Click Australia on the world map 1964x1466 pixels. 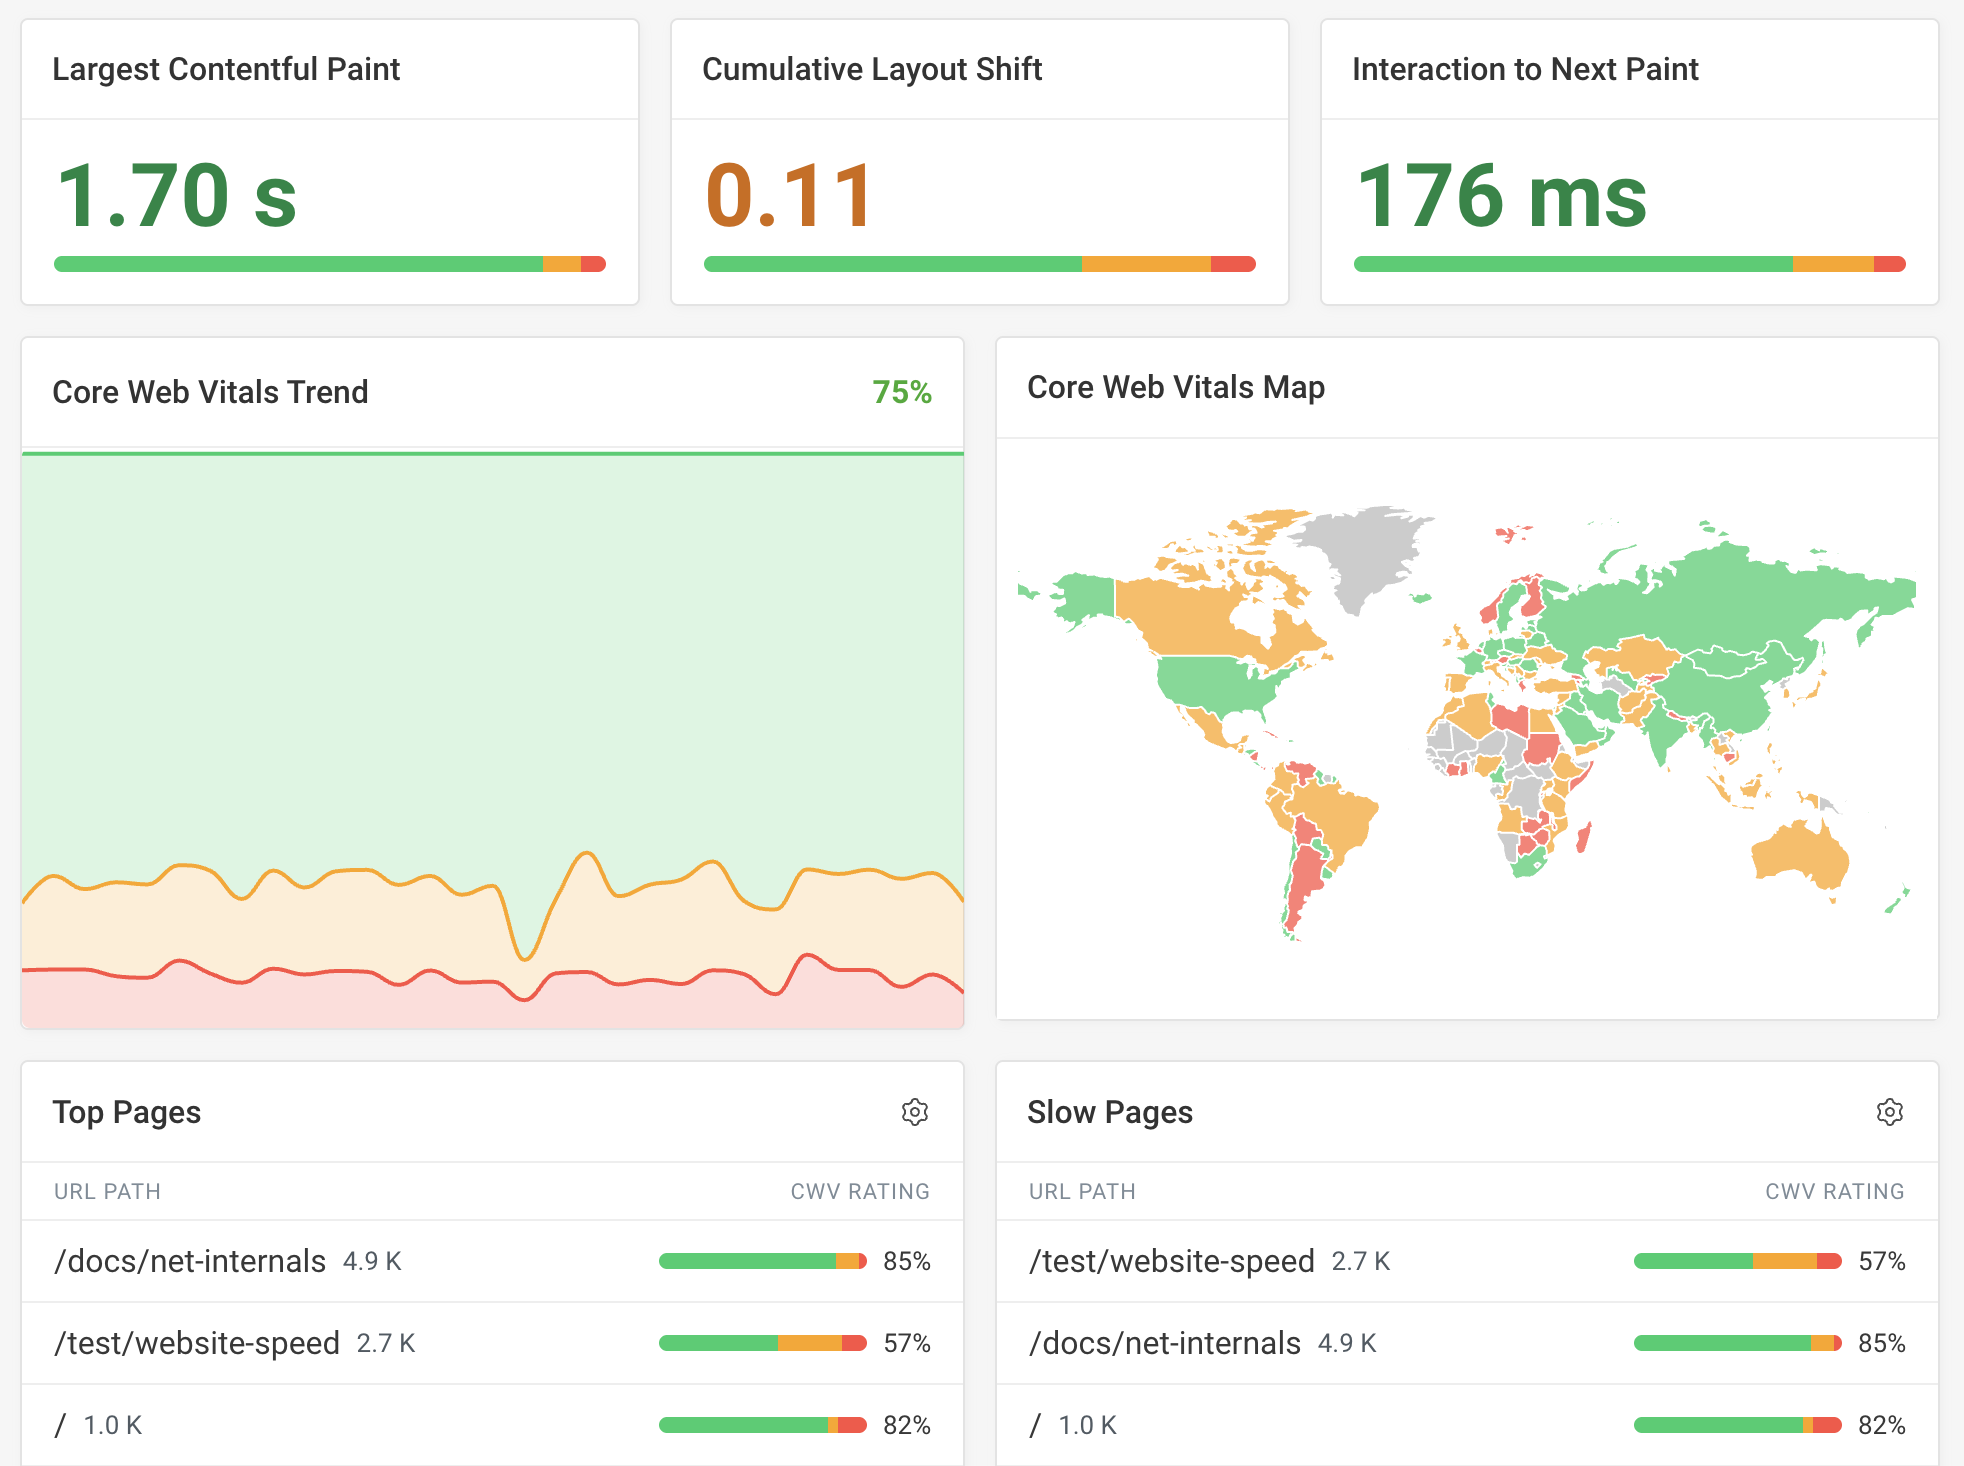(x=1800, y=855)
